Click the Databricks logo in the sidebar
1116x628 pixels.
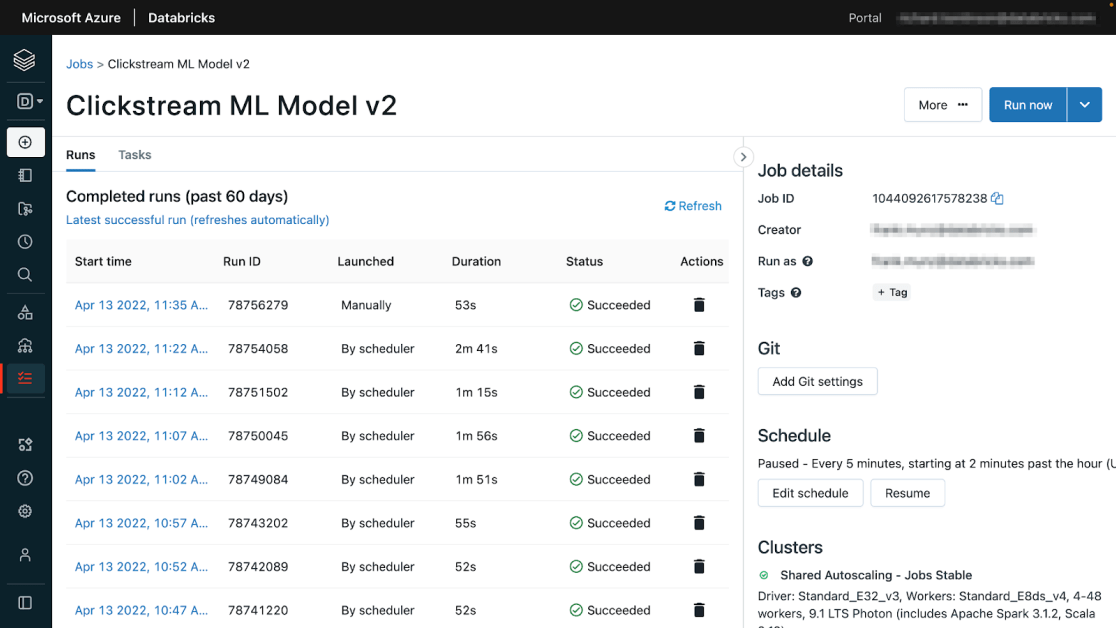(x=25, y=61)
